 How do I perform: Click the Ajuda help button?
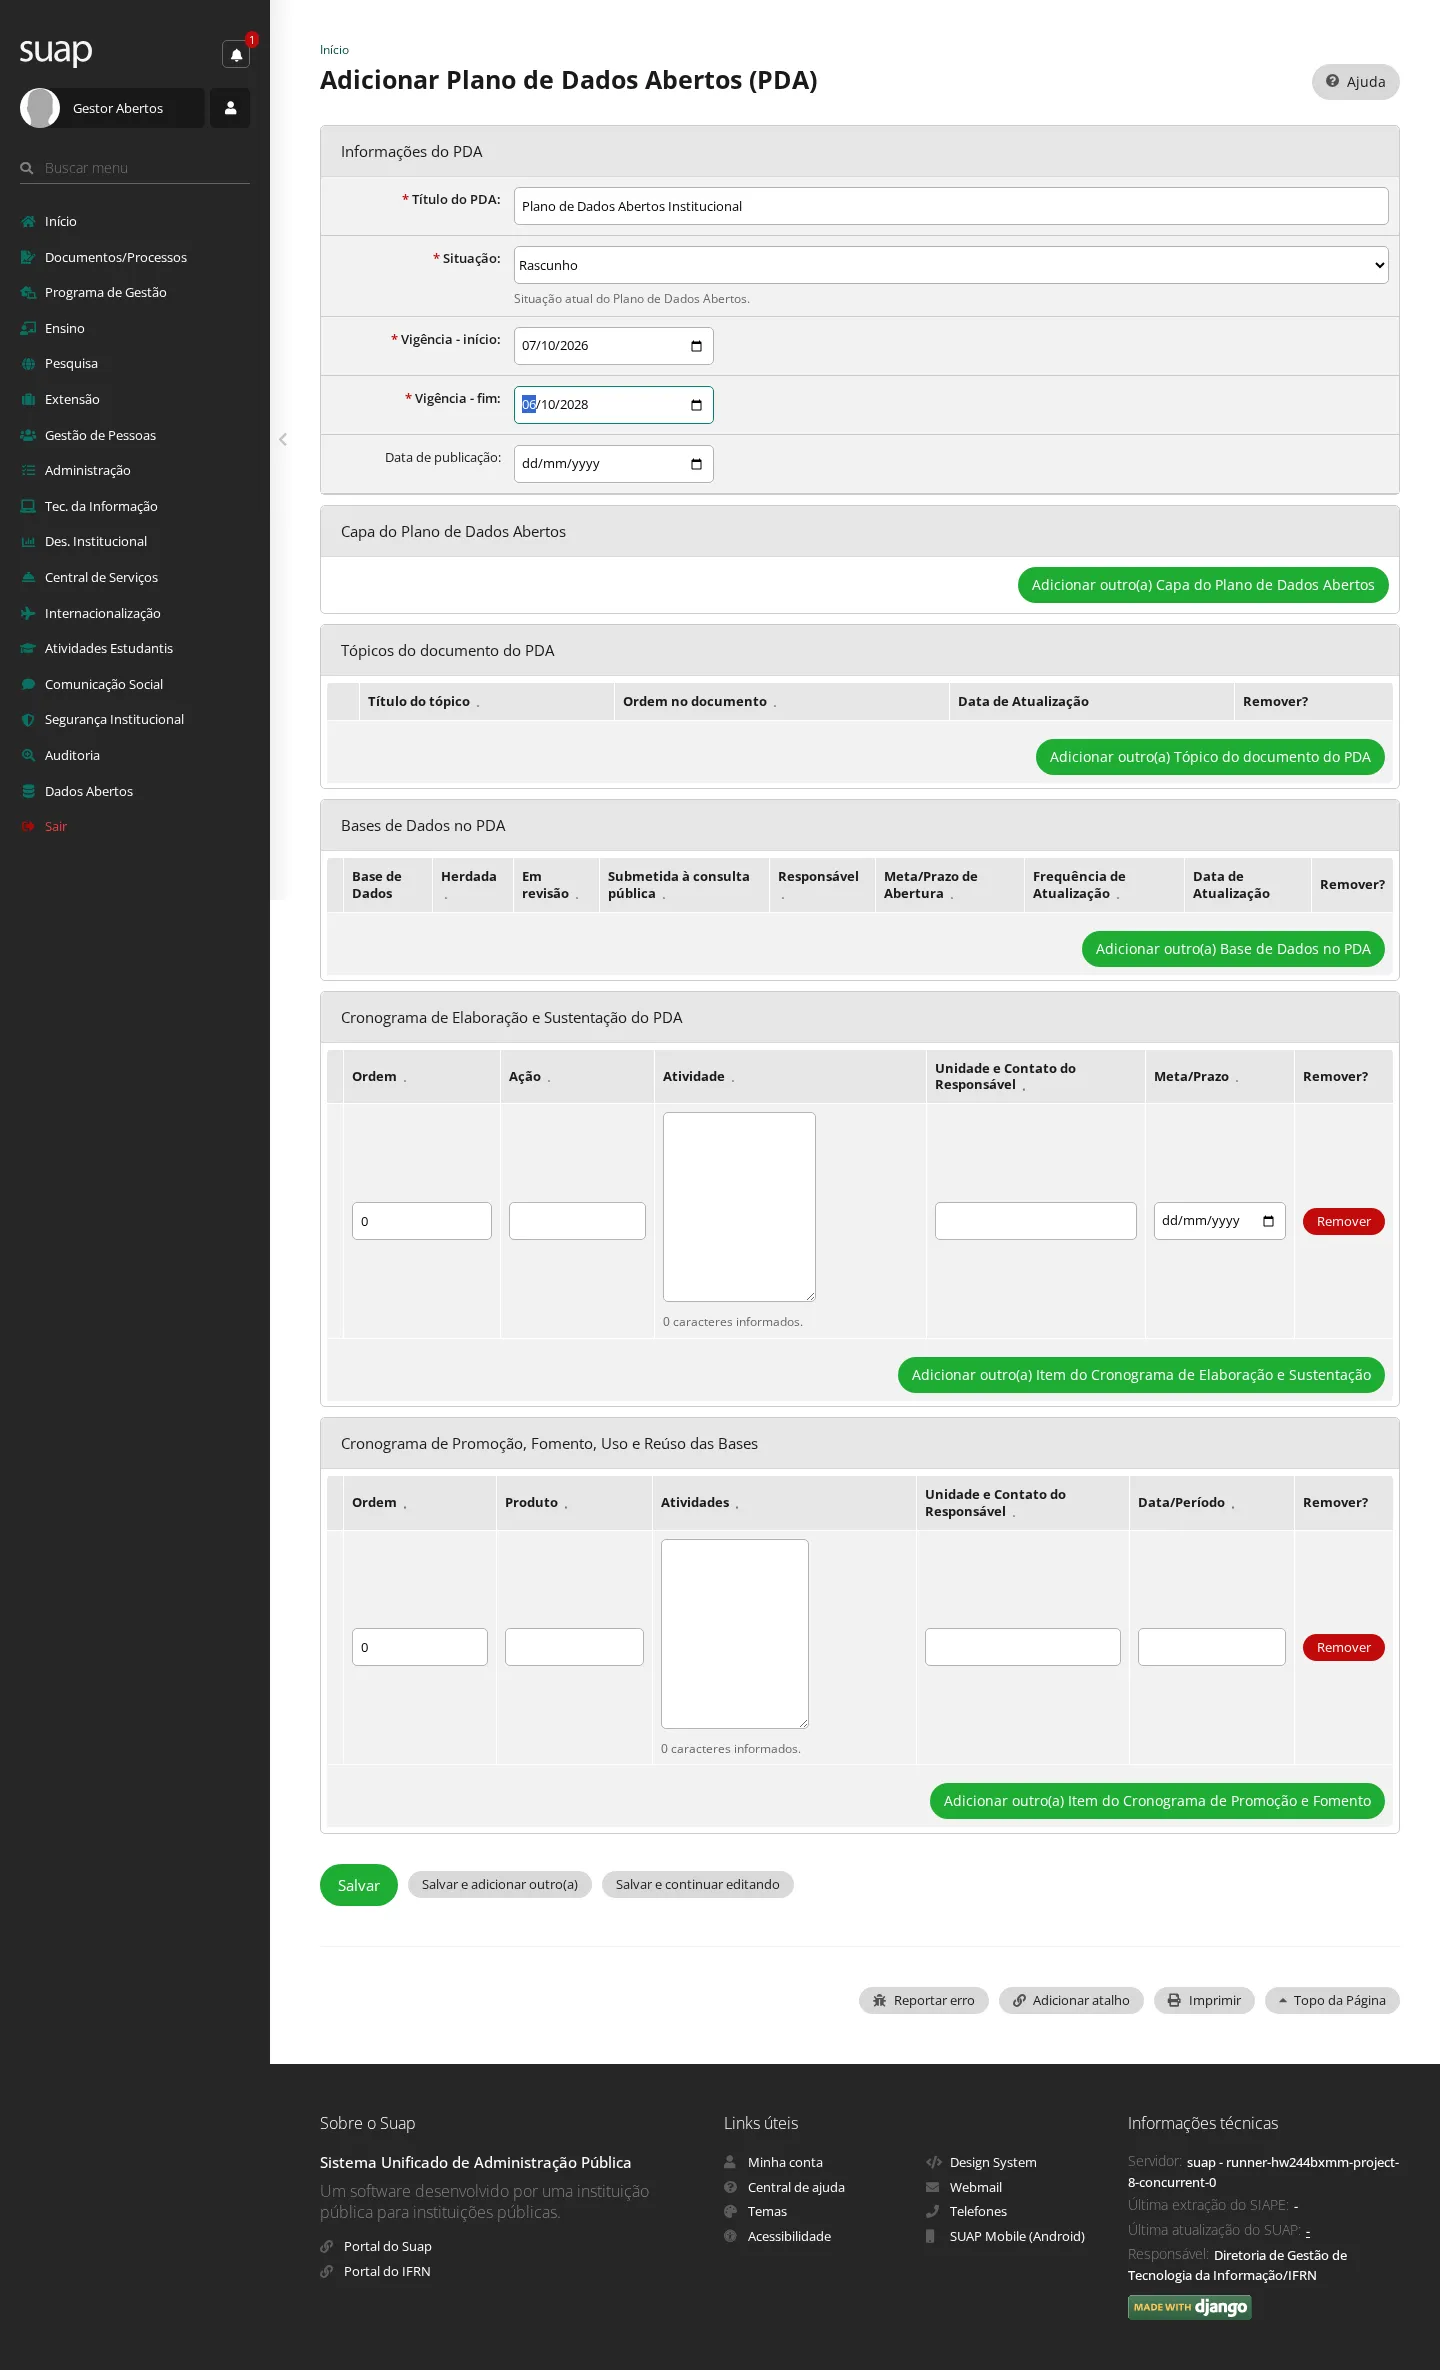[1355, 82]
